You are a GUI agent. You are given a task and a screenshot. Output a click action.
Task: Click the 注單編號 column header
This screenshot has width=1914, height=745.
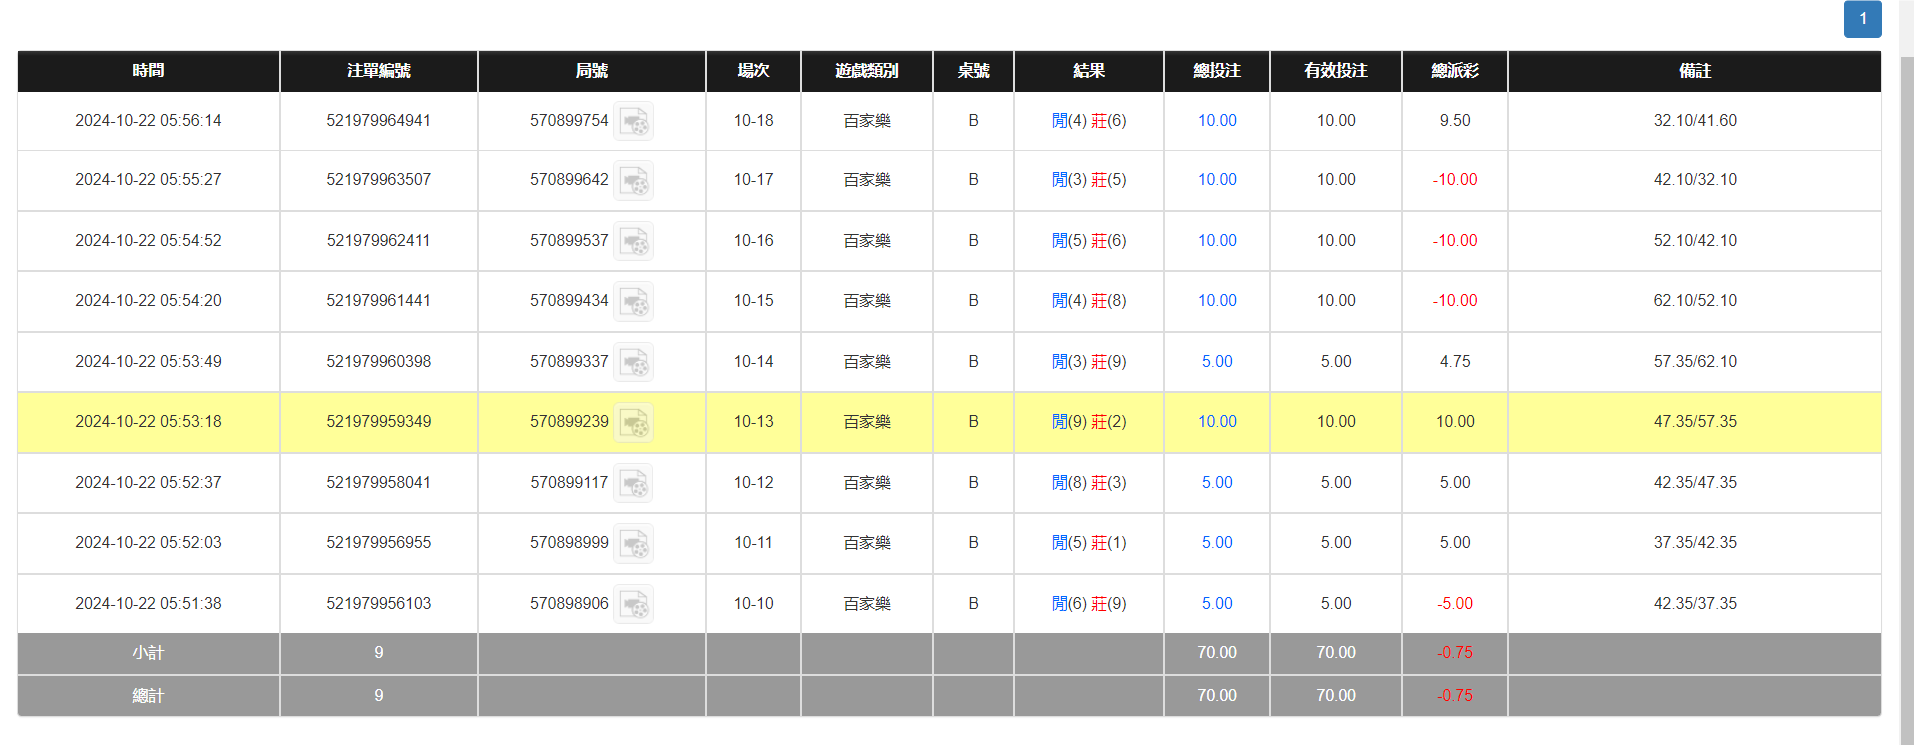coord(378,71)
